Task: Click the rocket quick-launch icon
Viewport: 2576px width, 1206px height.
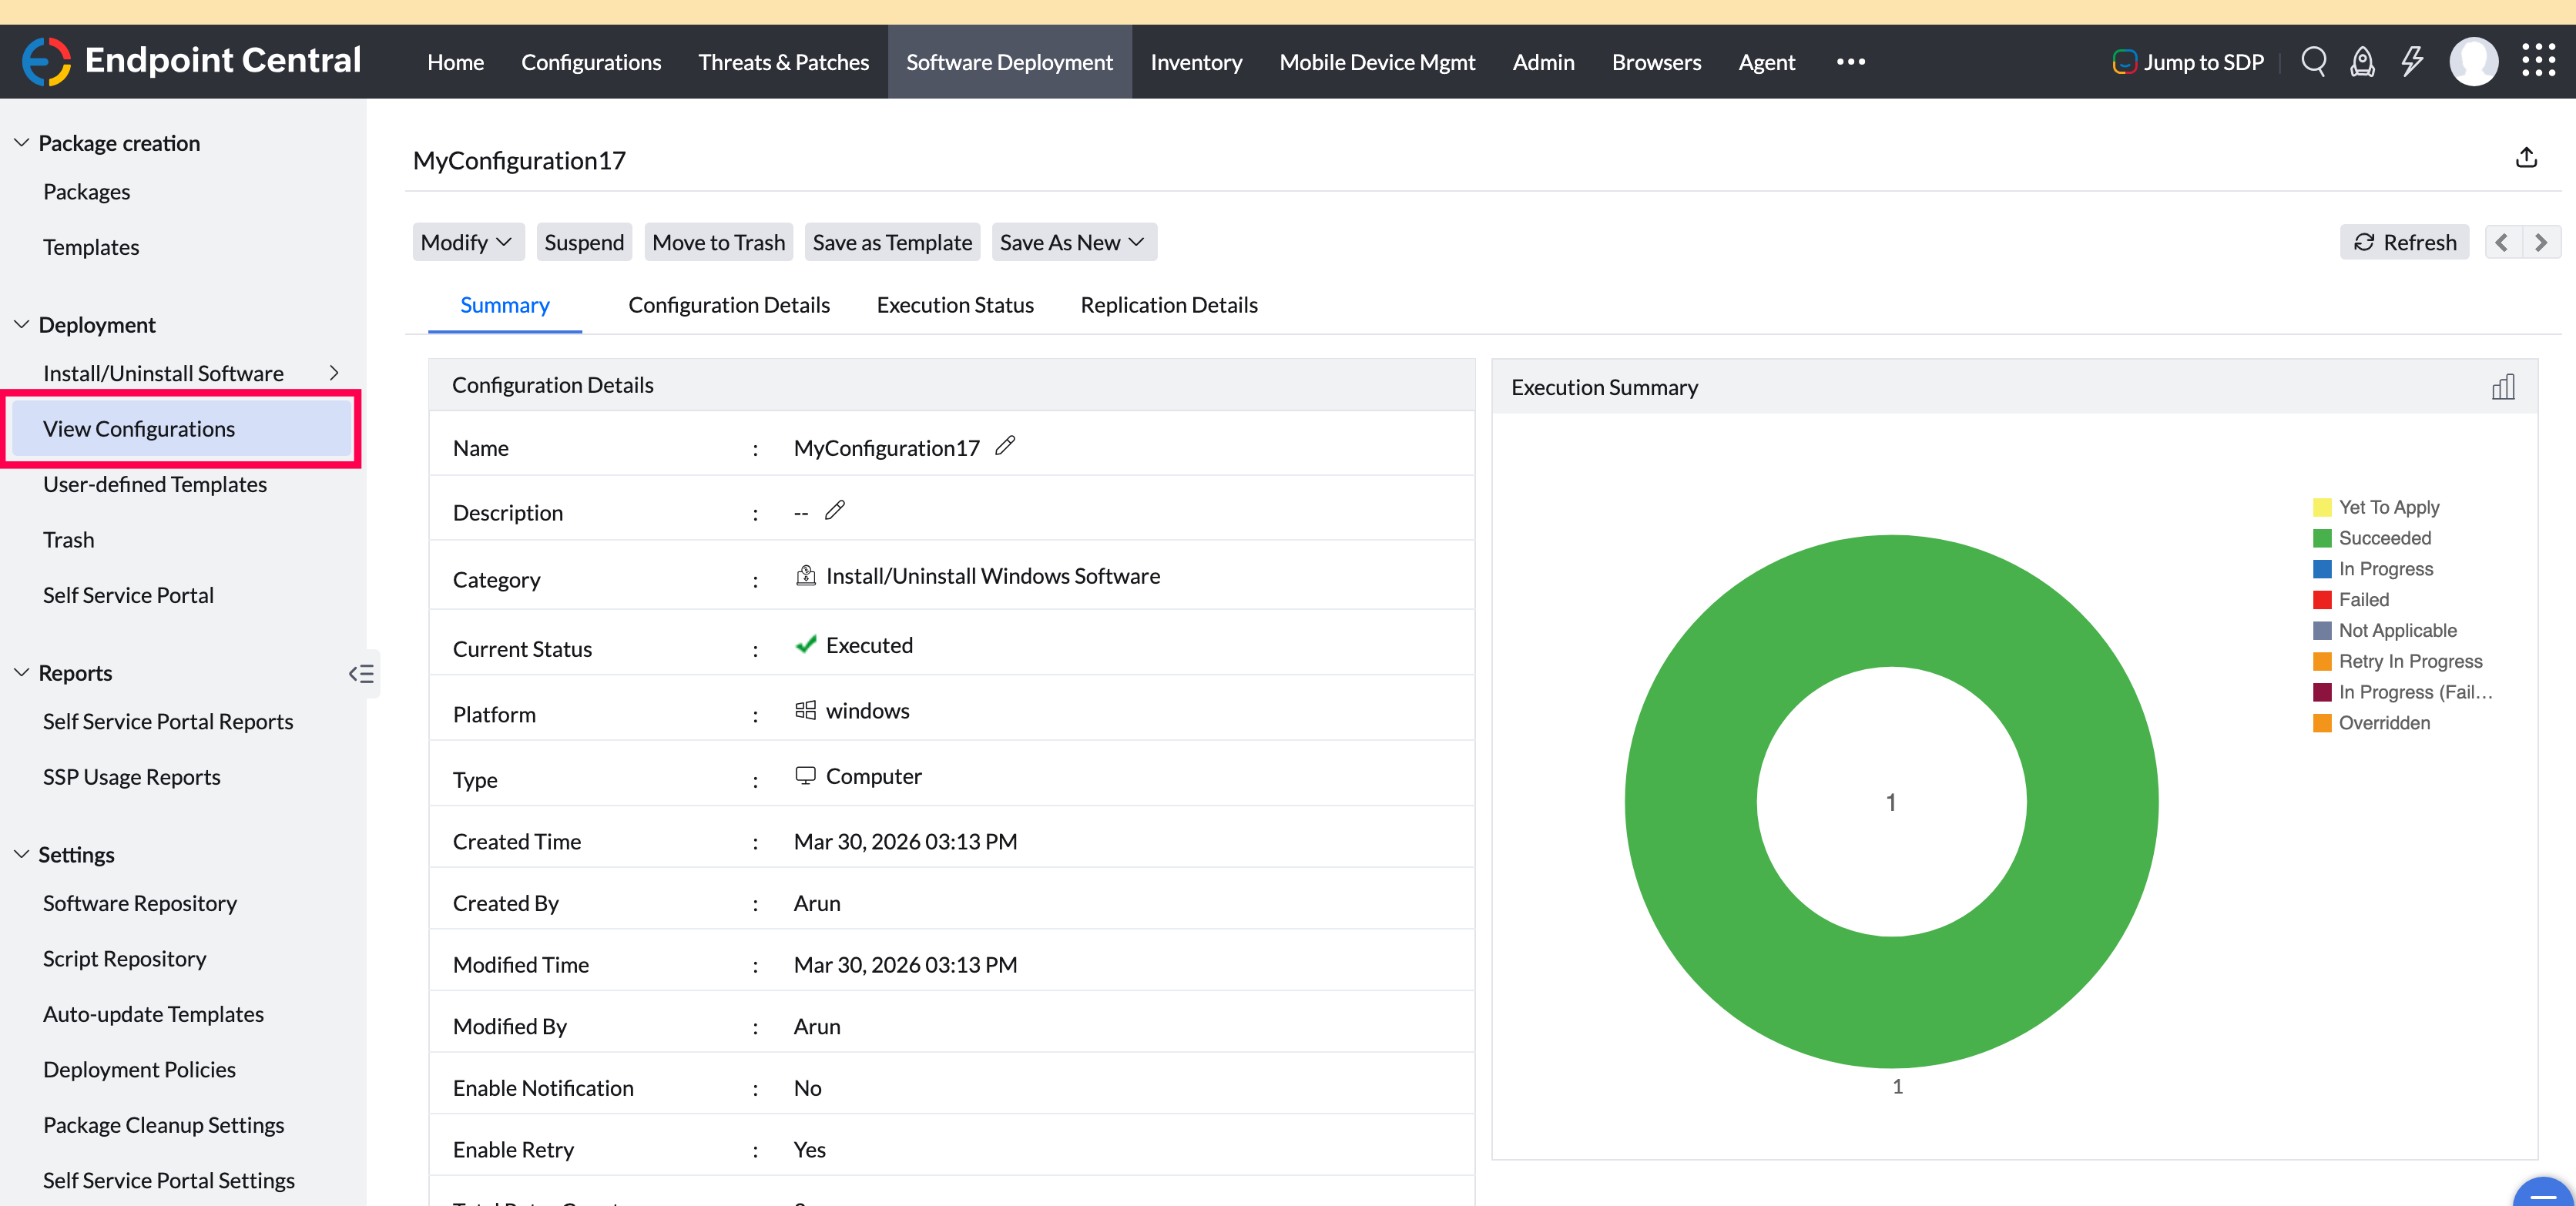Action: pos(2362,62)
